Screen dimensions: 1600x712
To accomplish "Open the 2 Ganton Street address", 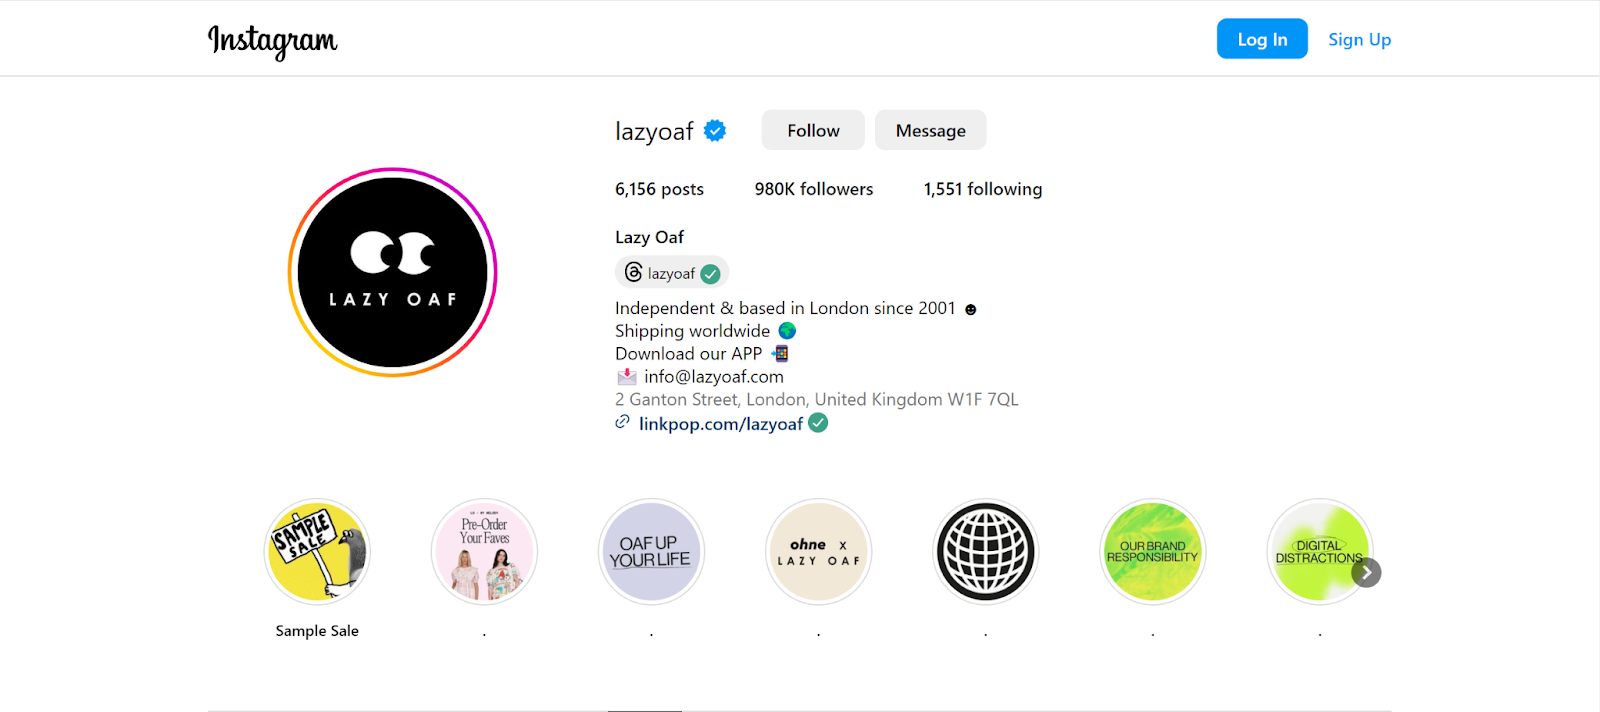I will coord(817,399).
